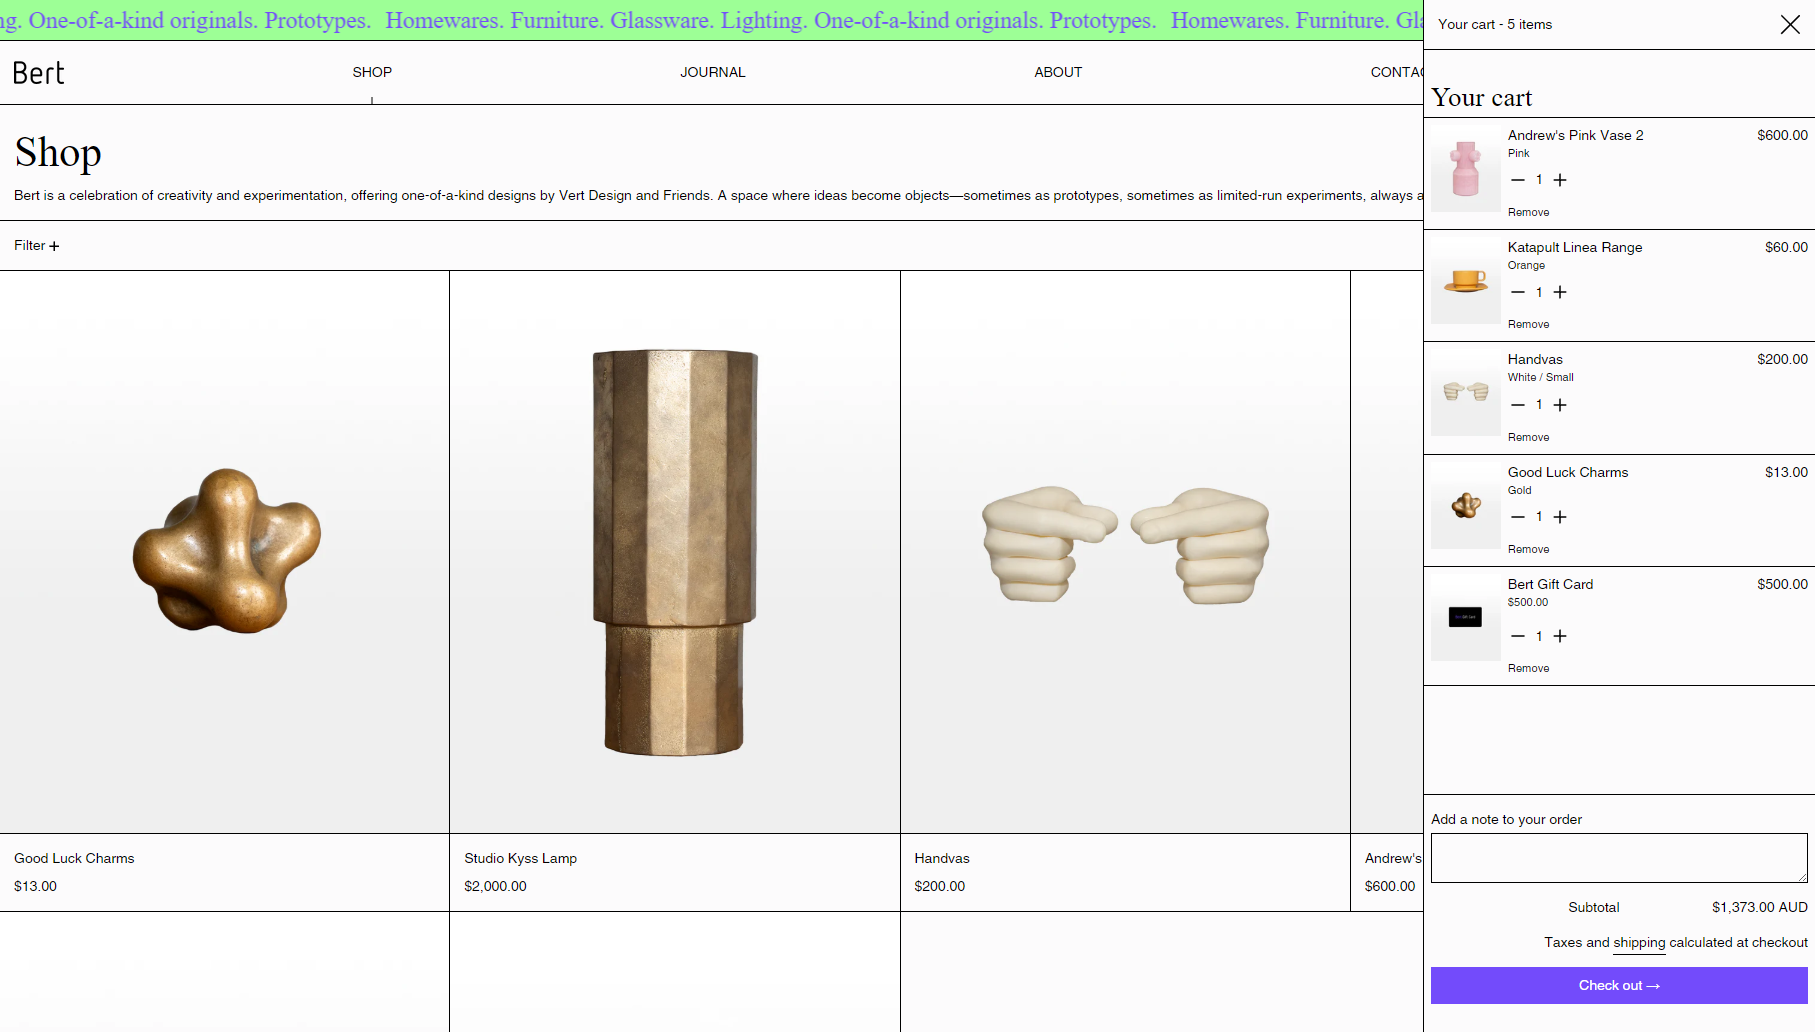The width and height of the screenshot is (1815, 1032).
Task: Increase Katapult Linea Range quantity
Action: click(x=1560, y=292)
